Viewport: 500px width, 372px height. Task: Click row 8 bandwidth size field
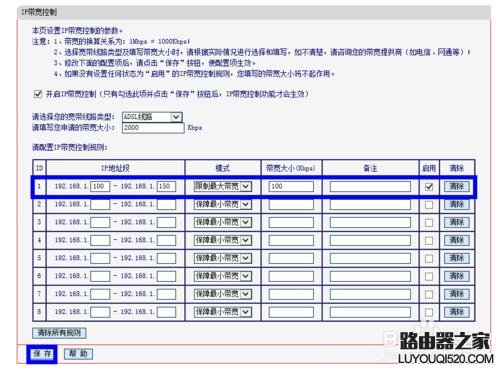[x=291, y=312]
